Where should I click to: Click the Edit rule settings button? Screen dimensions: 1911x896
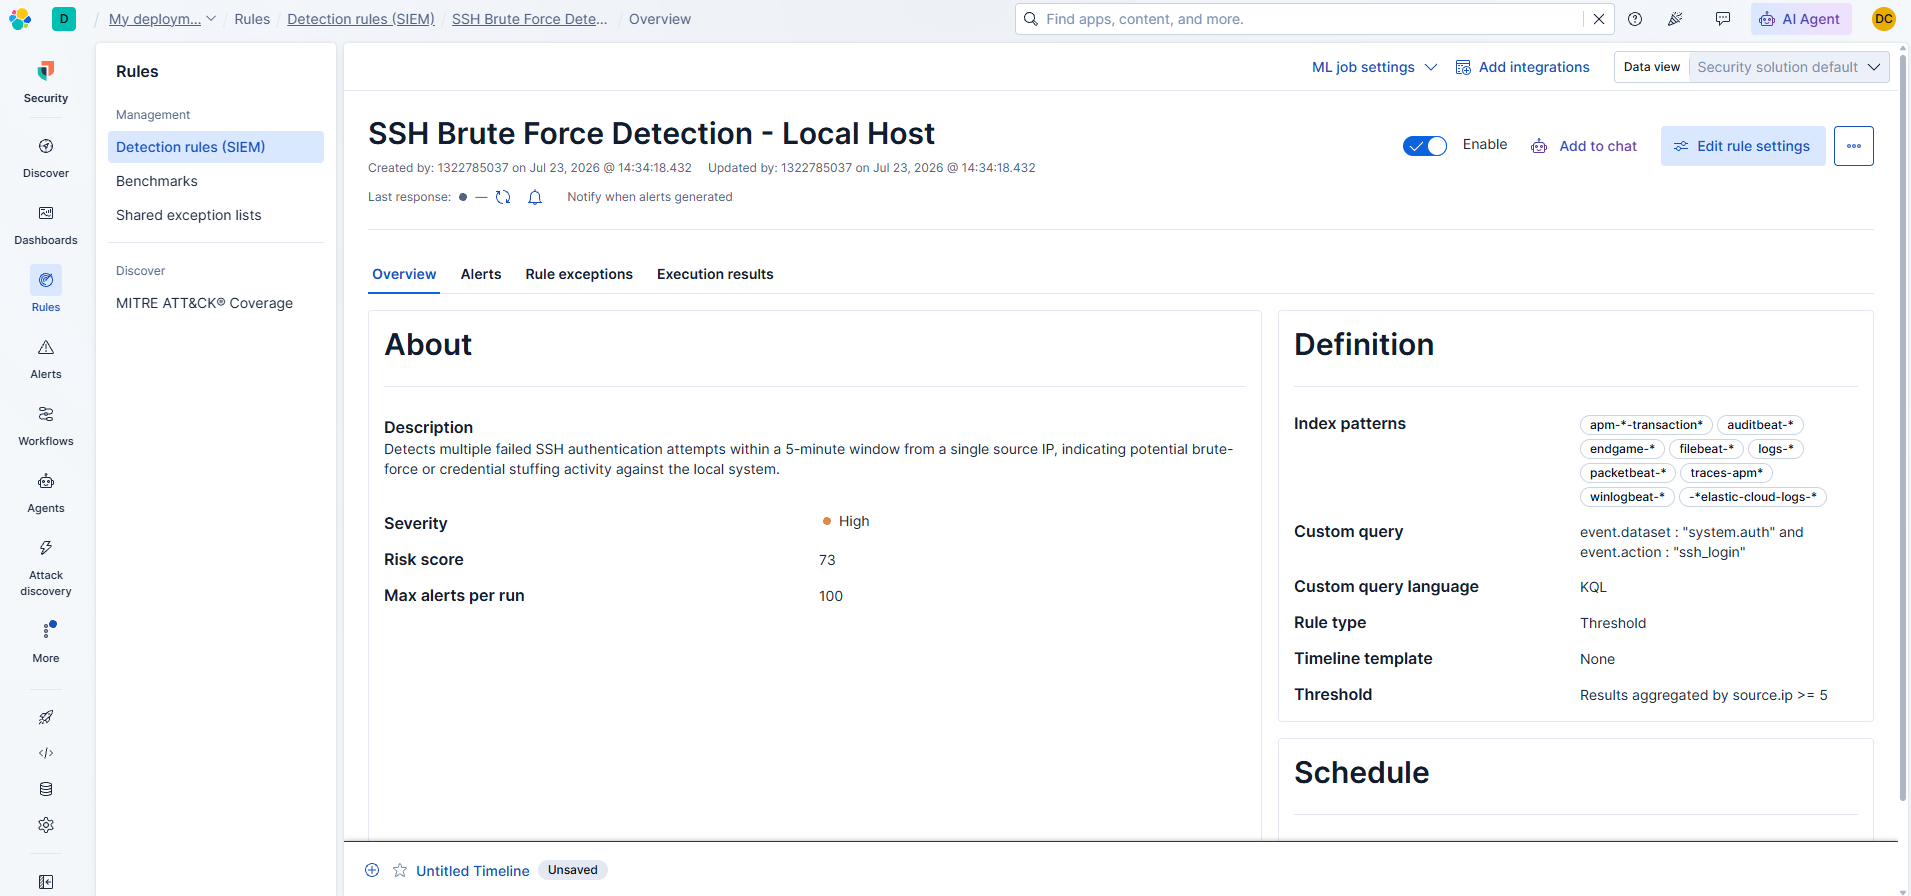[x=1743, y=146]
